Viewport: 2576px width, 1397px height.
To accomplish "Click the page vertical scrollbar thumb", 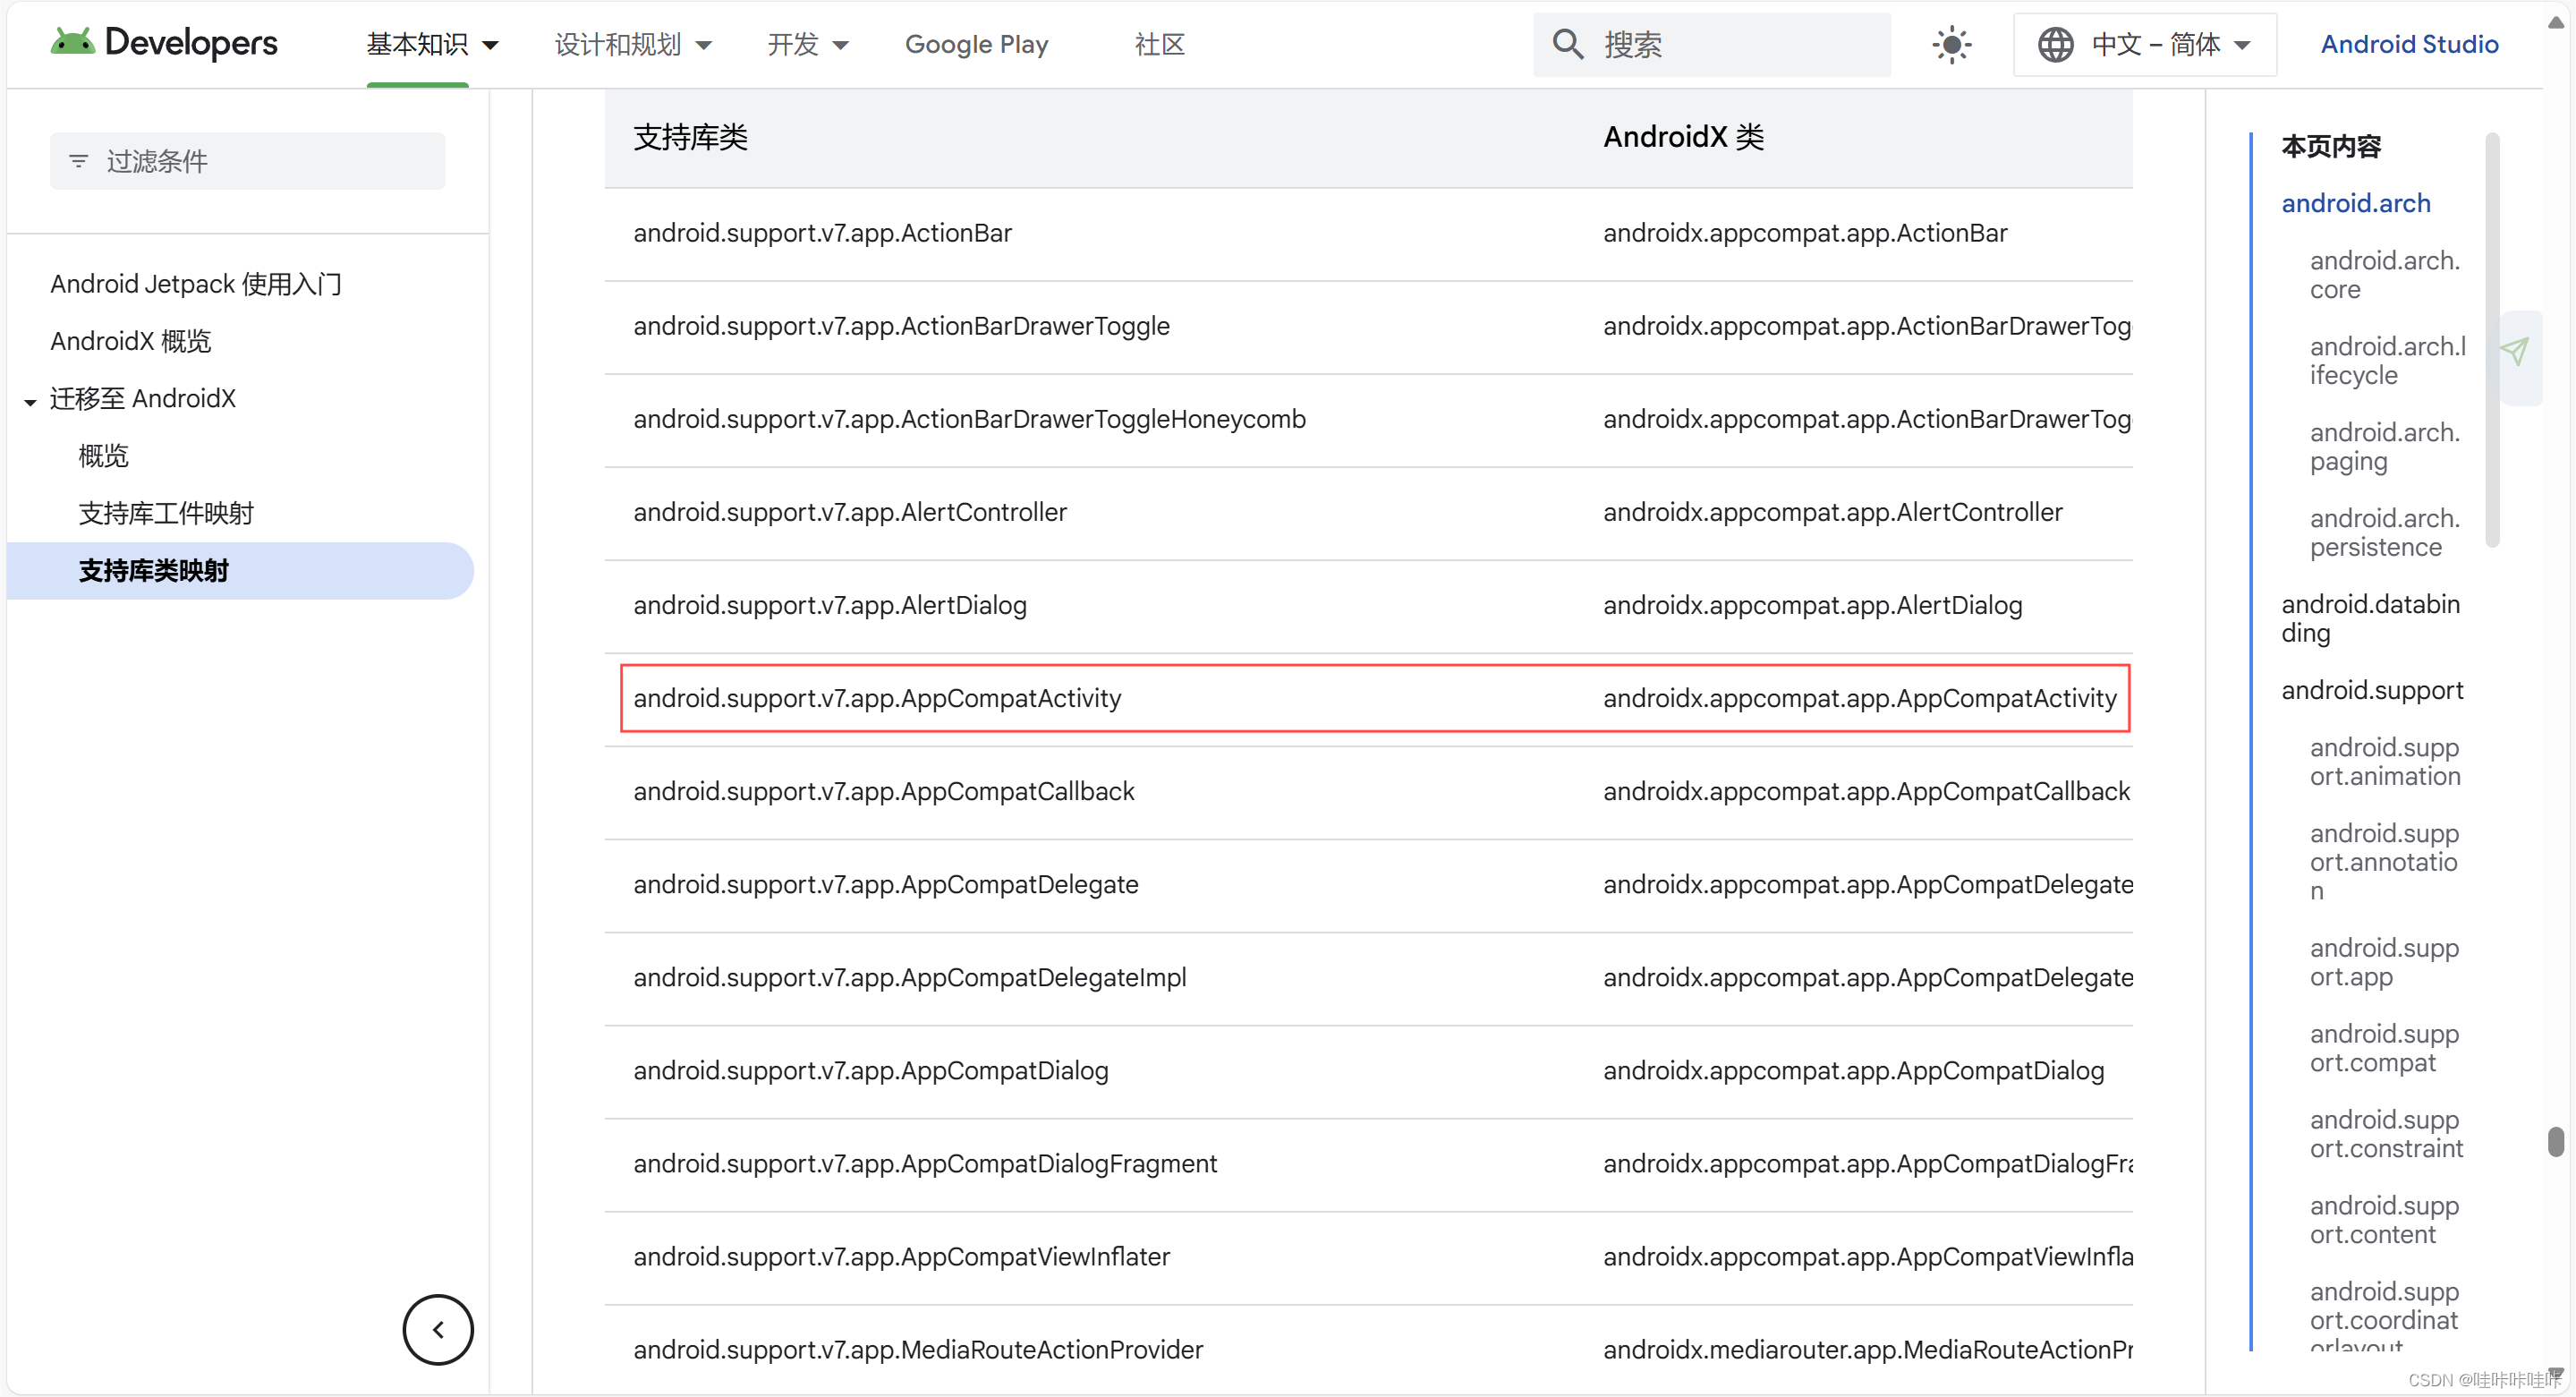I will 2555,1140.
